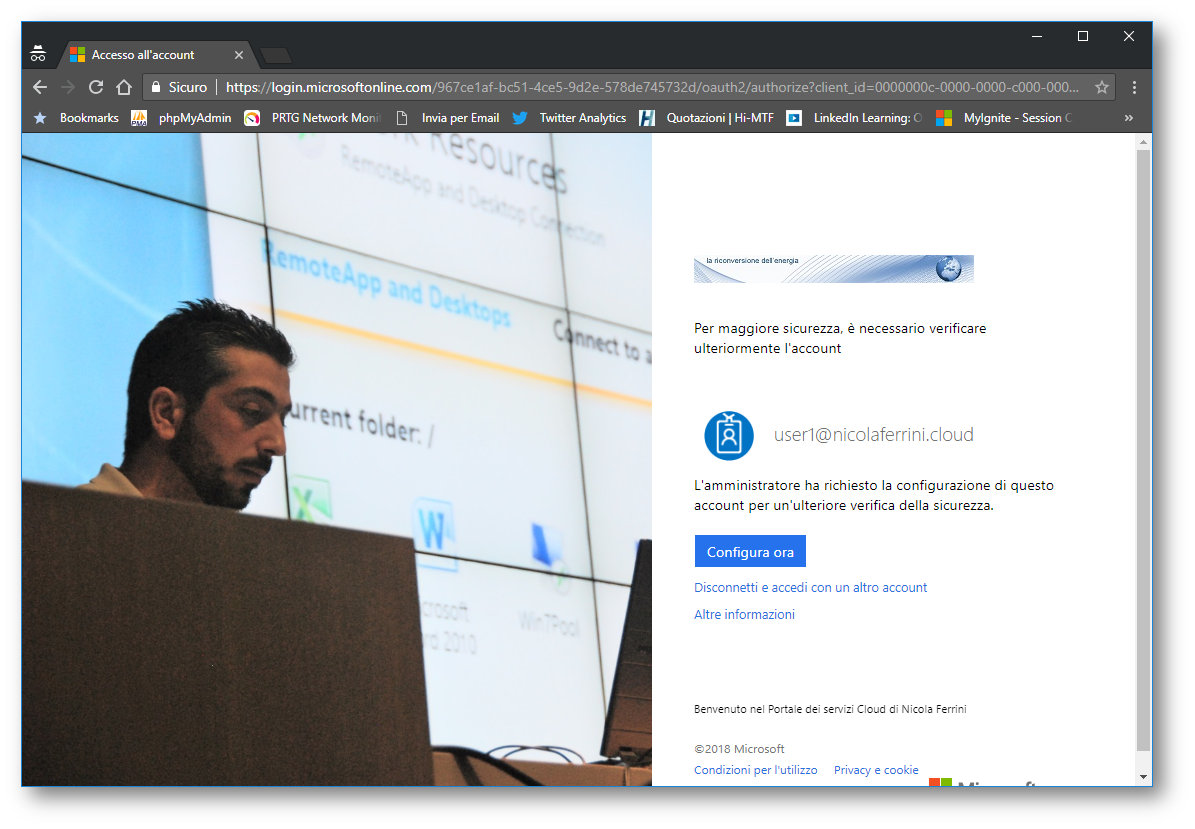Open the MyIgnite - Session bookmark
This screenshot has height=829, width=1195.
1004,117
